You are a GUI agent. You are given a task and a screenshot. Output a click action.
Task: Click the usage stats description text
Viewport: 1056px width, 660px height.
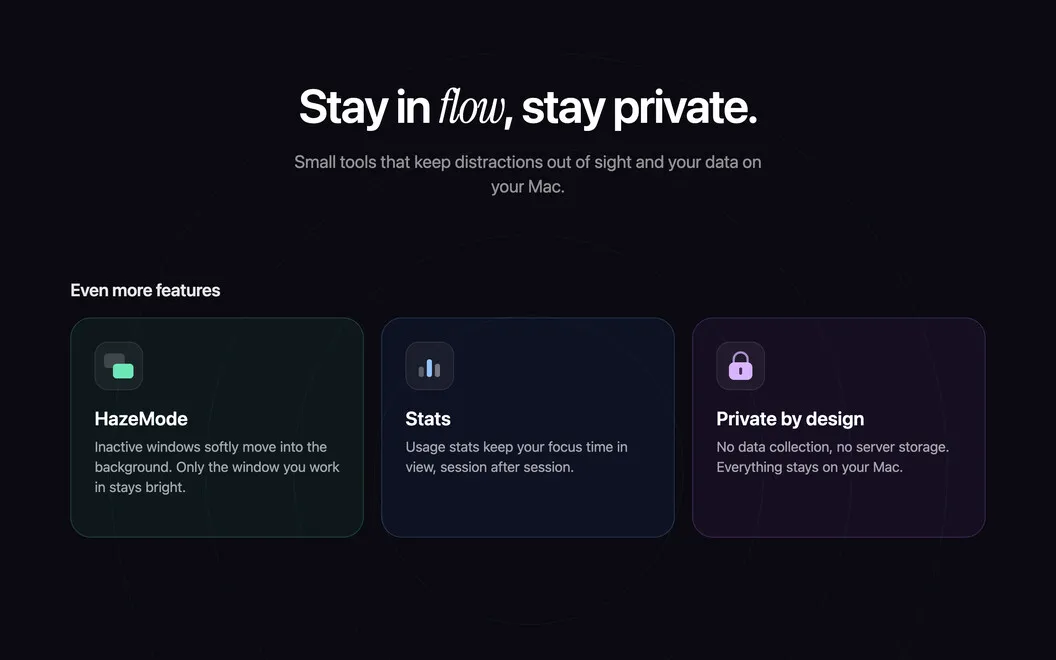(x=517, y=457)
